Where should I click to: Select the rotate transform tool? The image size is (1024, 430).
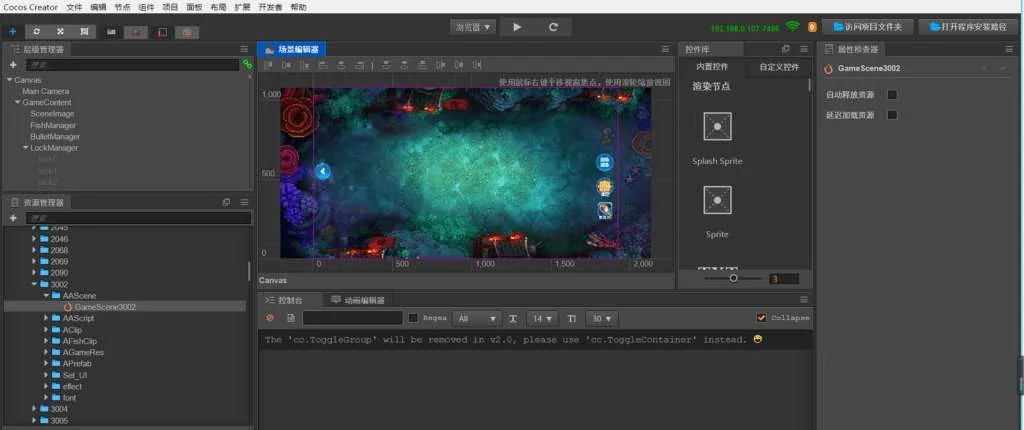pyautogui.click(x=37, y=32)
